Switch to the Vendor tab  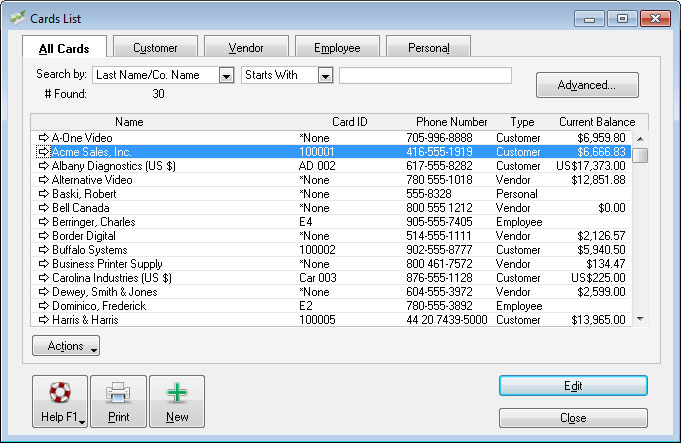246,47
